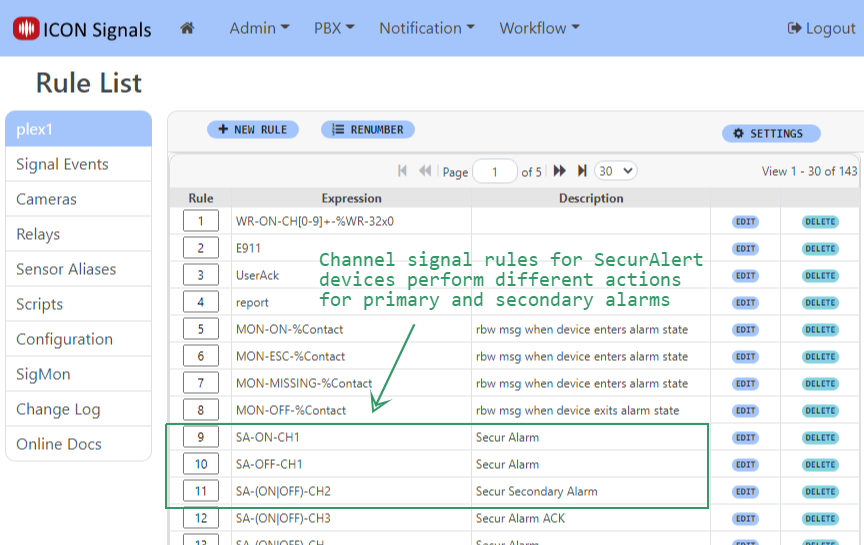Edit the SA-ON-CH1 rule
Screen dimensions: 864x545
coord(745,438)
